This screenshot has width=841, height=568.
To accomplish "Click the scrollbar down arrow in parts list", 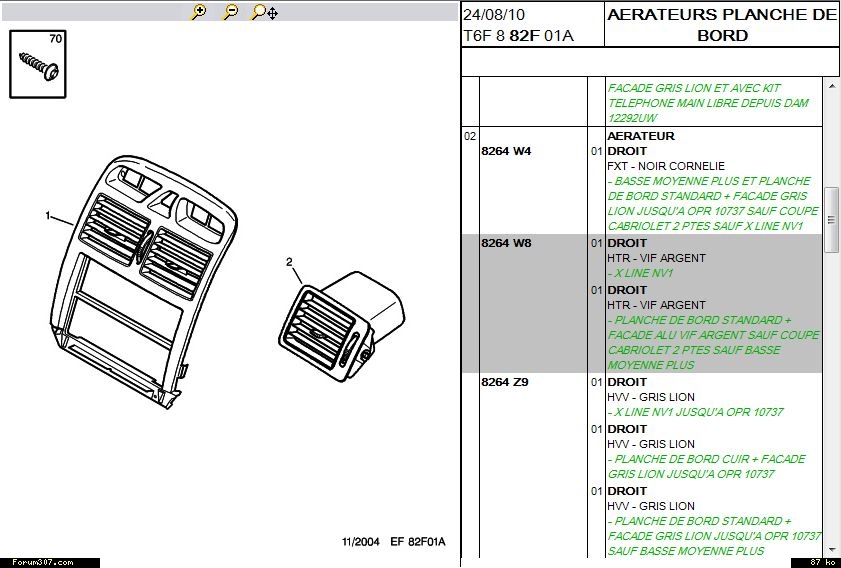I will click(831, 548).
